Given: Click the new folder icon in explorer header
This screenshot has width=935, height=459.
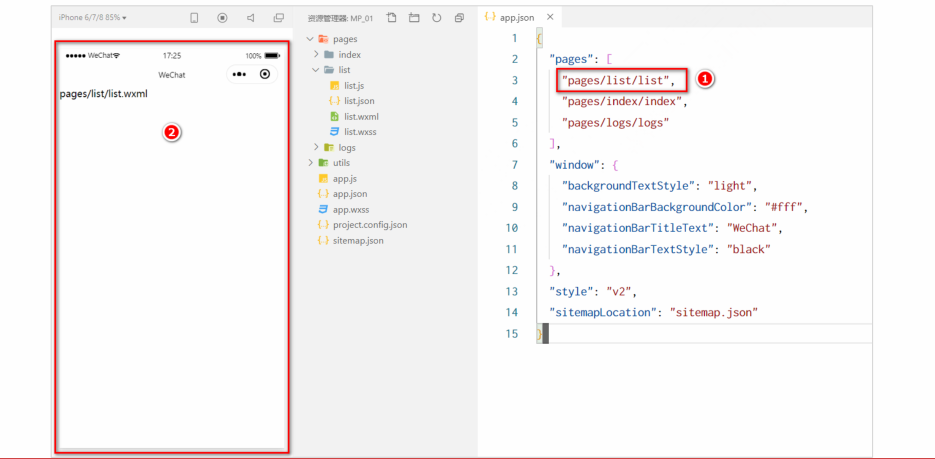Looking at the screenshot, I should (414, 18).
